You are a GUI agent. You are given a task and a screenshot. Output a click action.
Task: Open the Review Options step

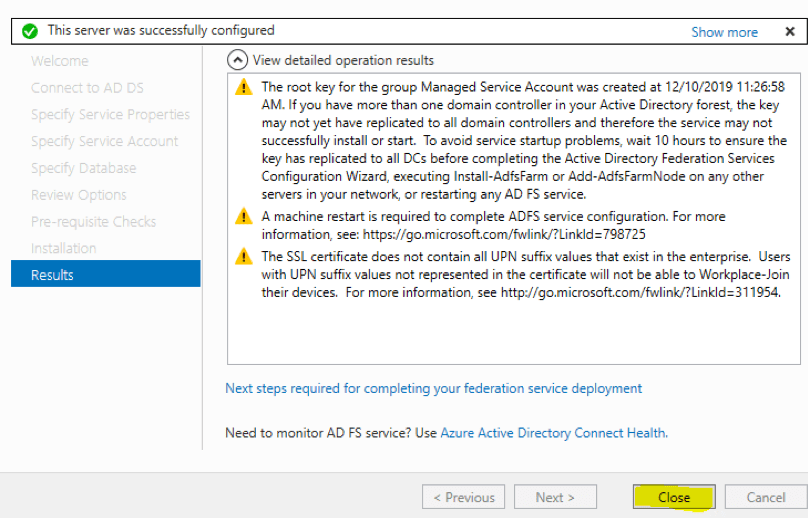tap(79, 195)
